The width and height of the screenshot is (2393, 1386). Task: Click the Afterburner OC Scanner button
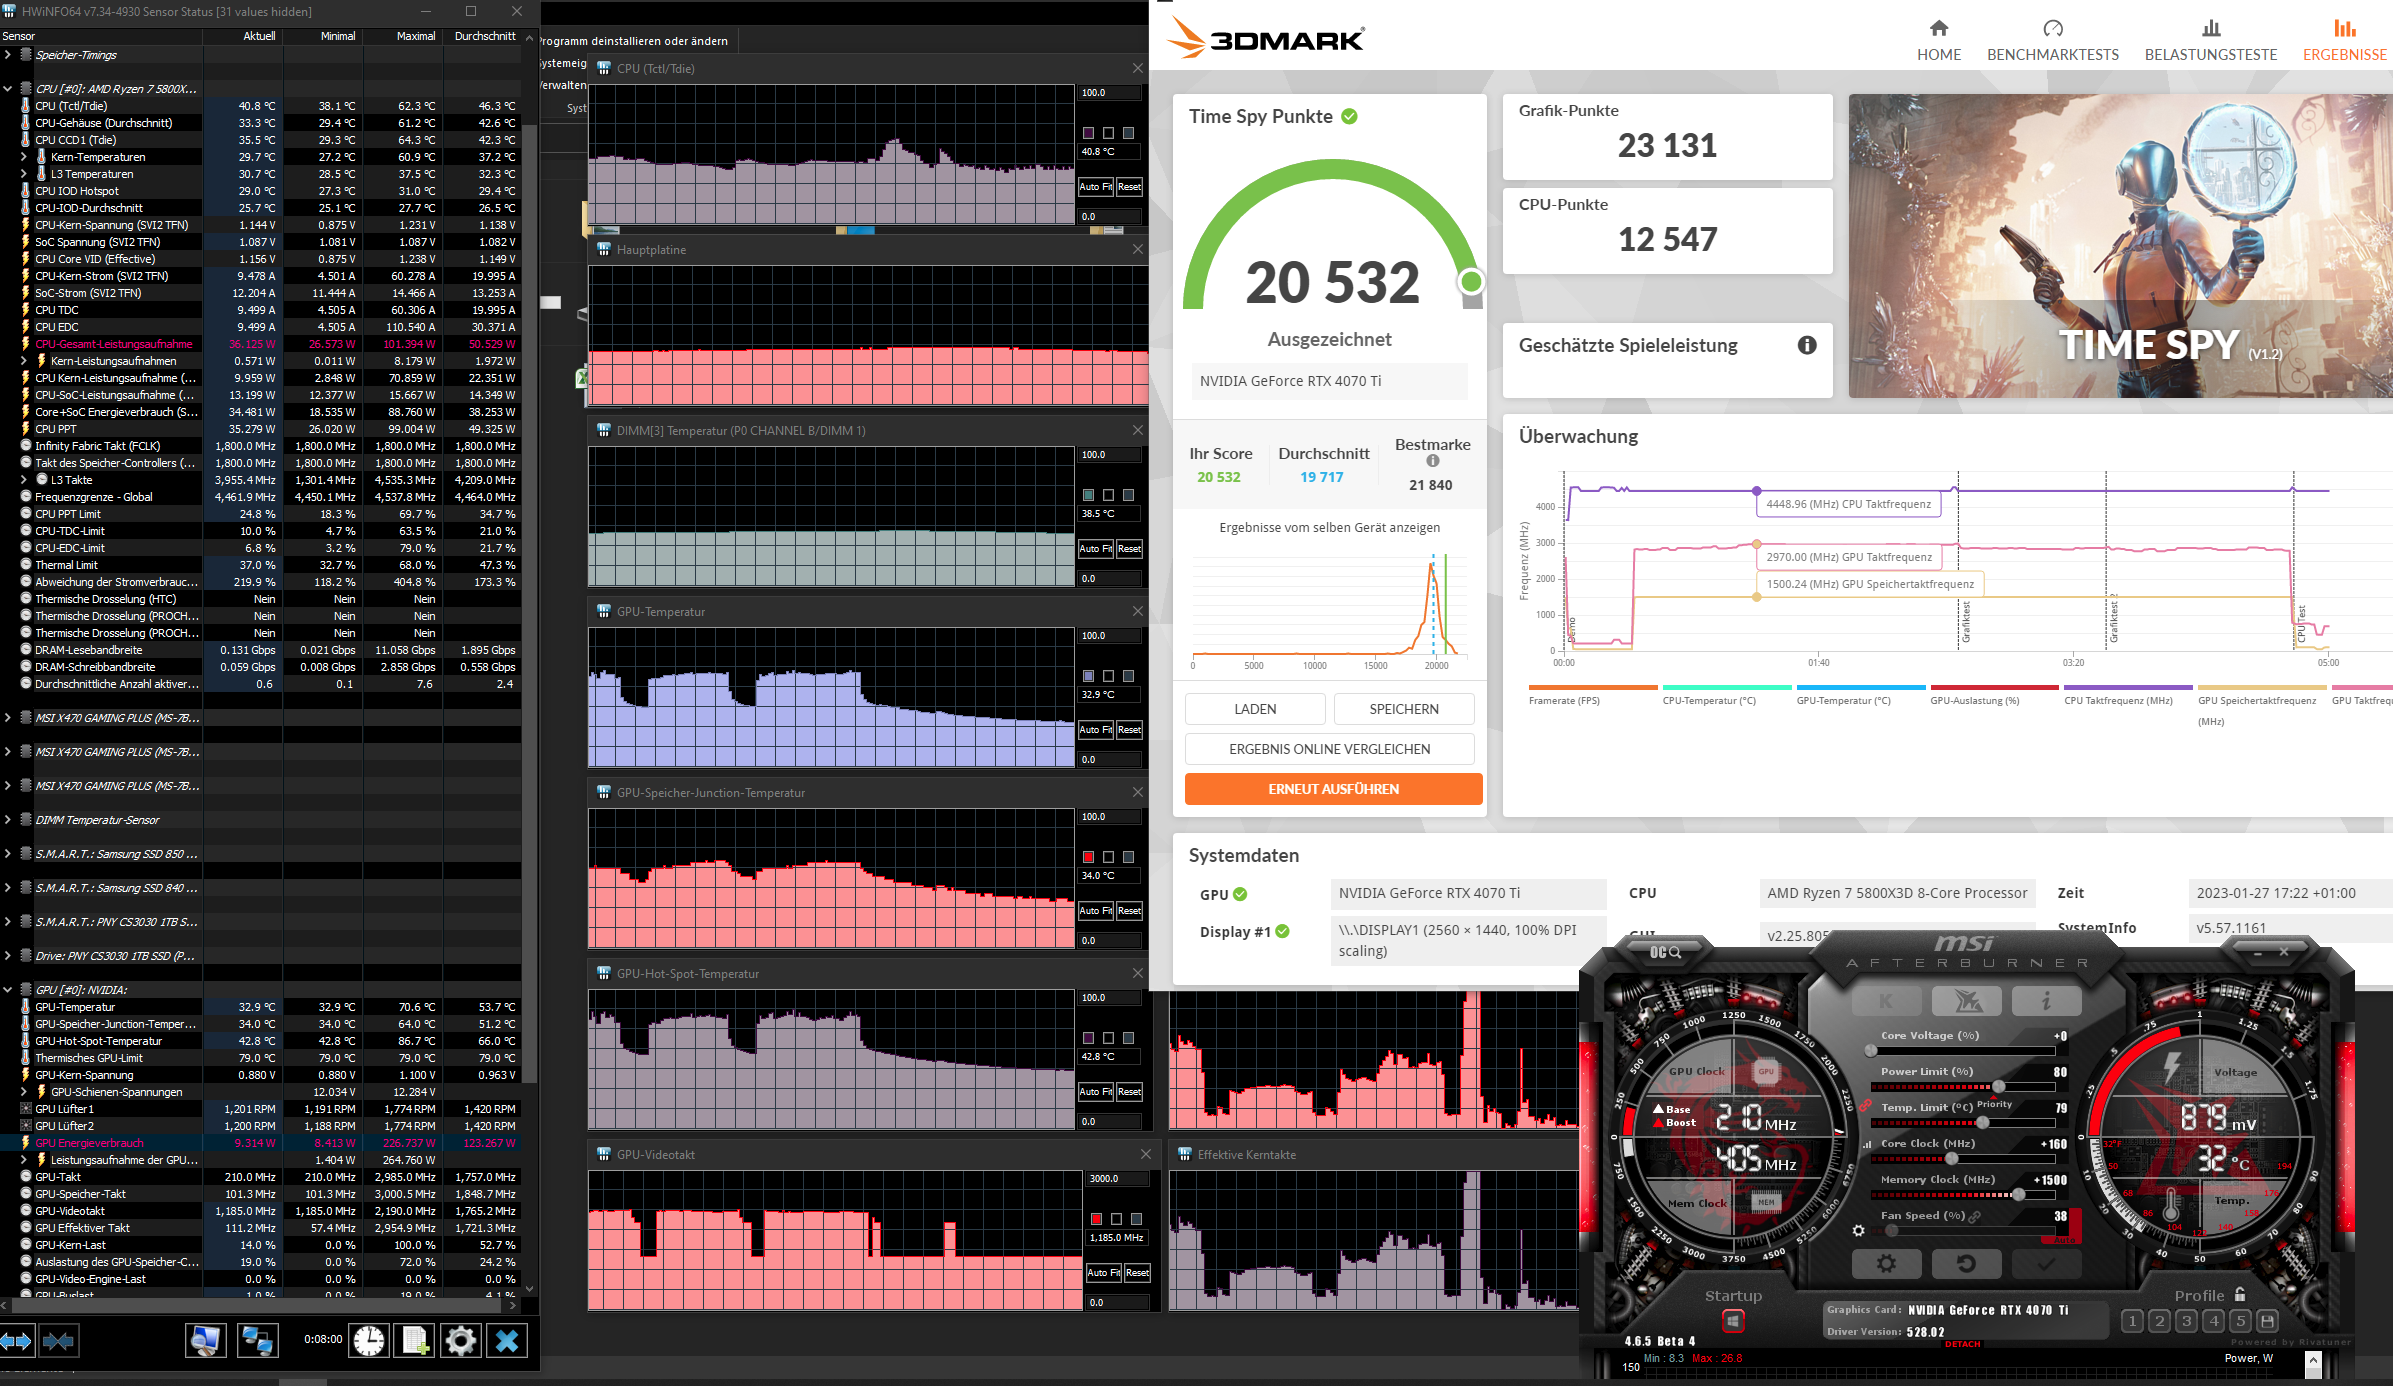(1665, 952)
